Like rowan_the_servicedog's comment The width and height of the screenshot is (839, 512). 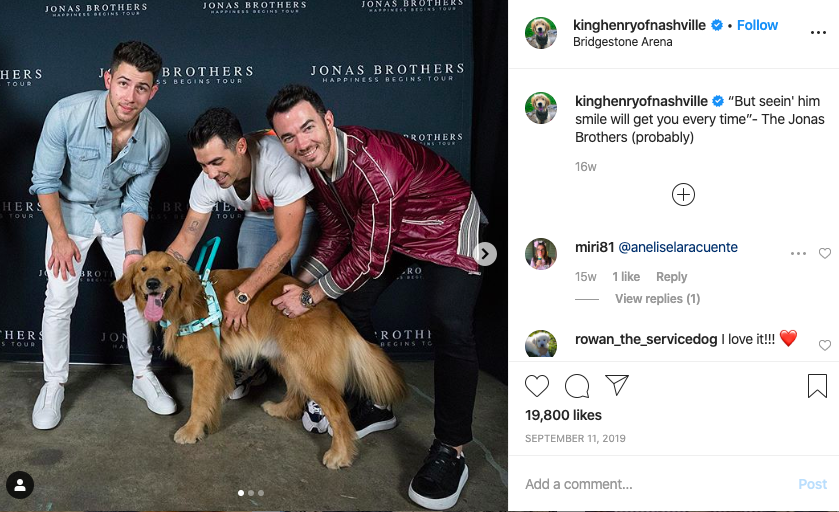825,345
